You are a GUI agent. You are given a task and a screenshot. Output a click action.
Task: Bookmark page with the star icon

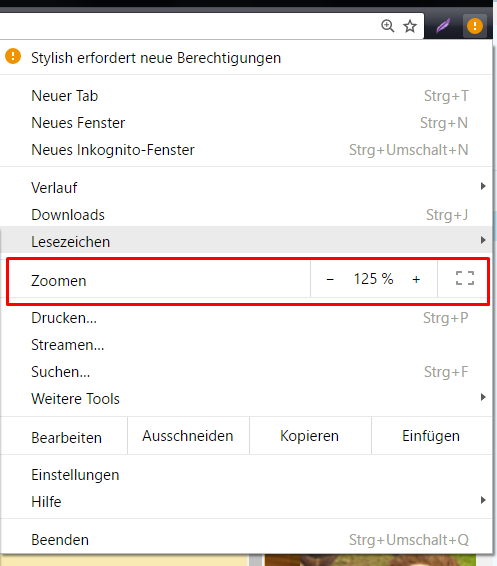(410, 26)
